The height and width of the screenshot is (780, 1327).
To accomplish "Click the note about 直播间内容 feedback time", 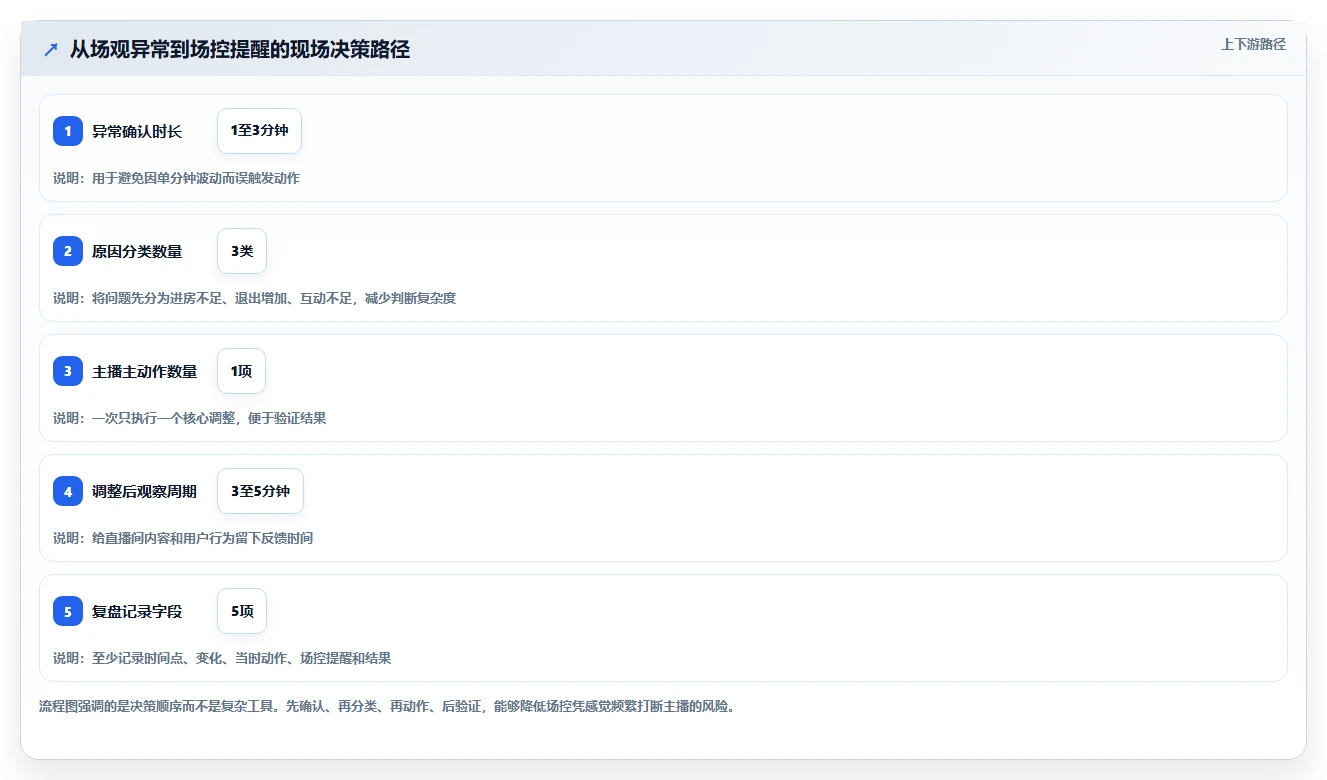I will coord(183,538).
